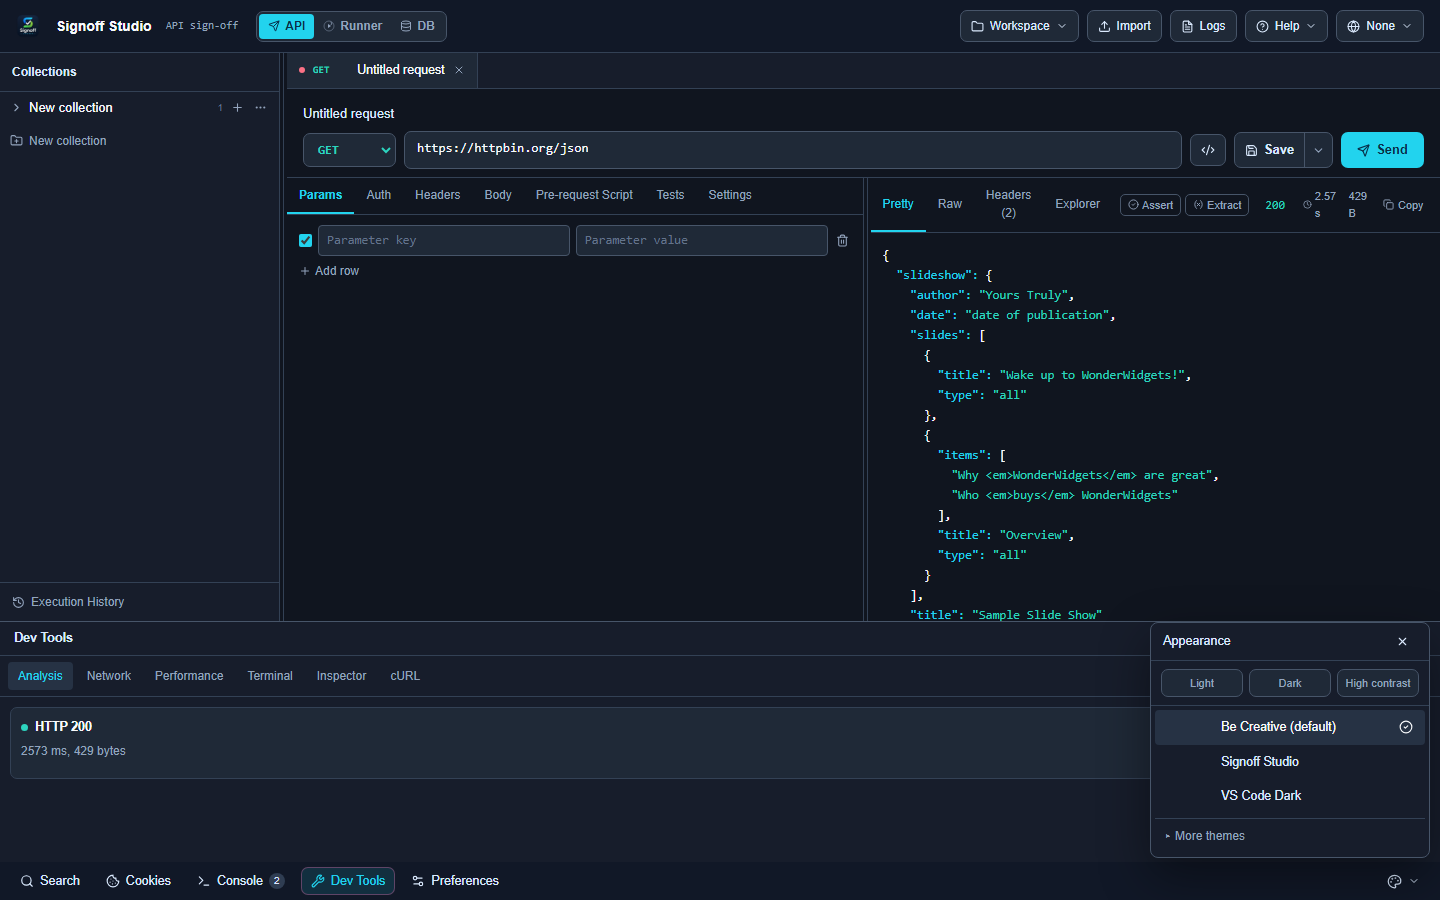
Task: Switch to Runner mode
Action: click(x=353, y=26)
